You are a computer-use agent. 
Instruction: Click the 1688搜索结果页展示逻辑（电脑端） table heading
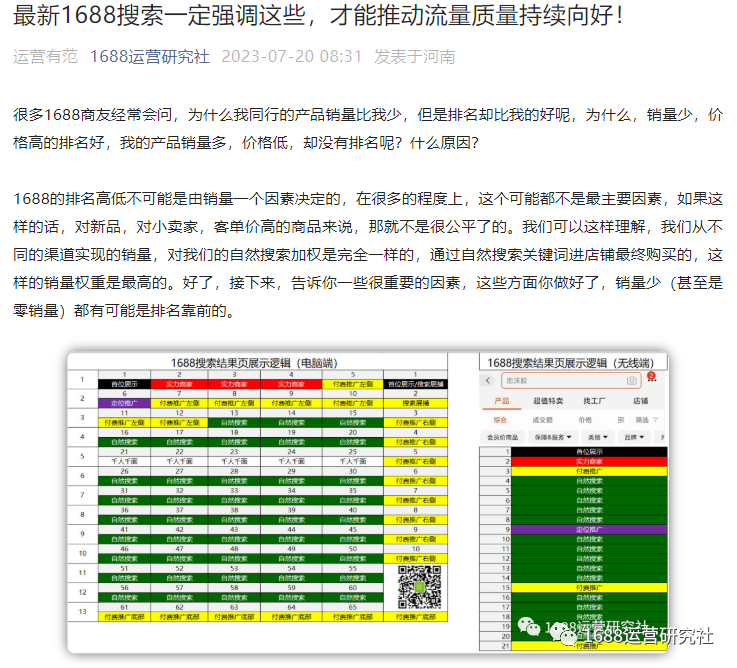point(254,363)
